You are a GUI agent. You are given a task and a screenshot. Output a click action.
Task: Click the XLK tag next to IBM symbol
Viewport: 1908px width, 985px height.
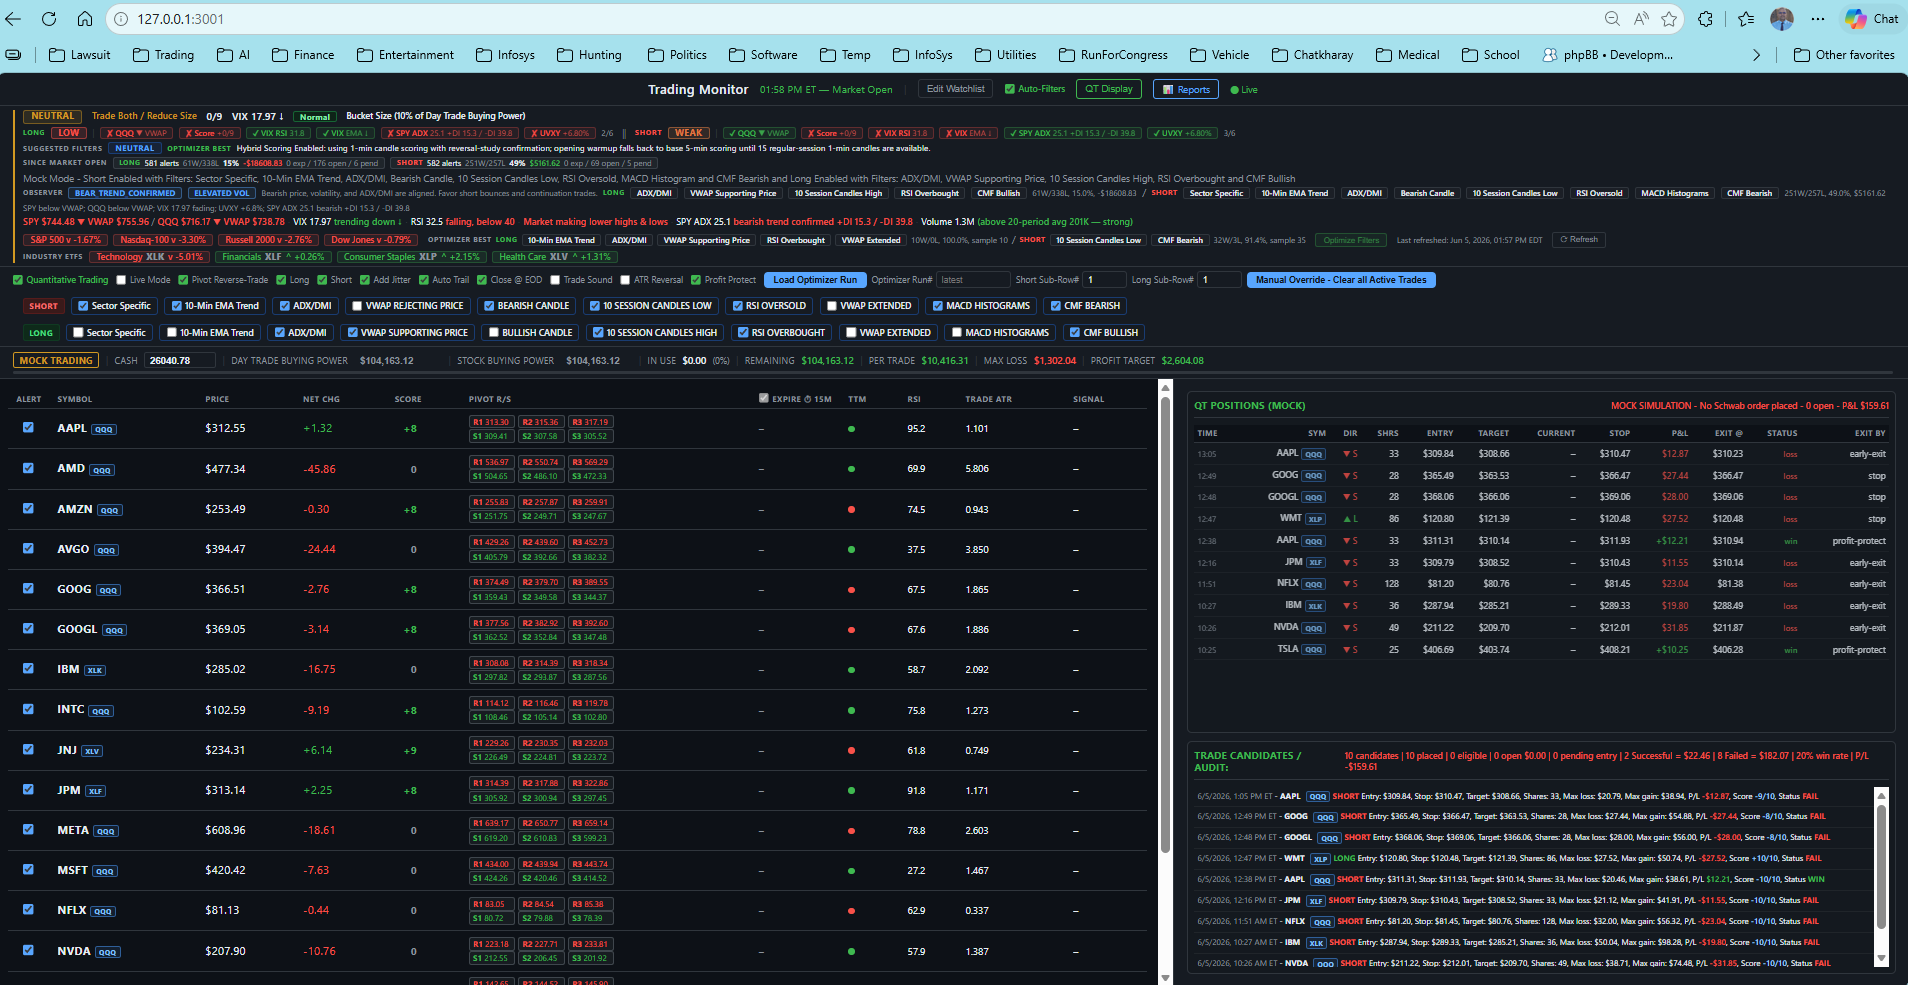coord(95,671)
